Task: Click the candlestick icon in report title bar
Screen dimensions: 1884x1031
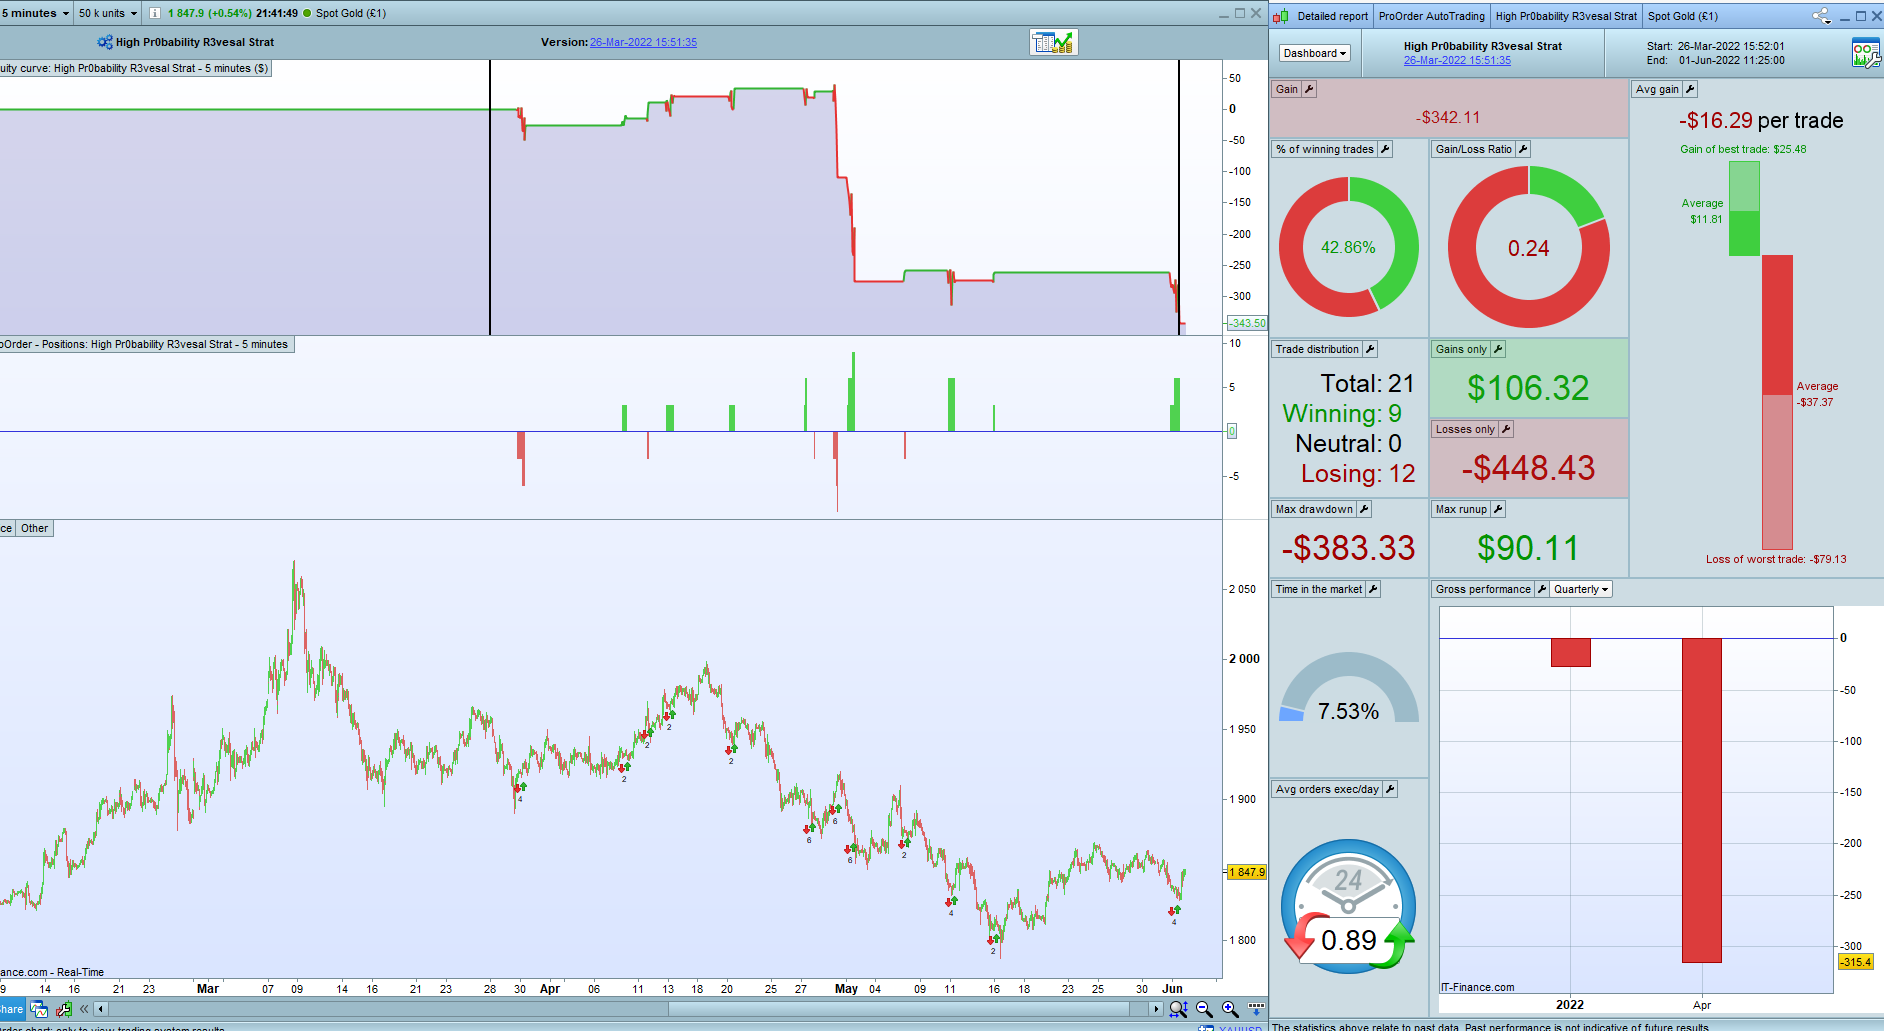Action: (1280, 16)
